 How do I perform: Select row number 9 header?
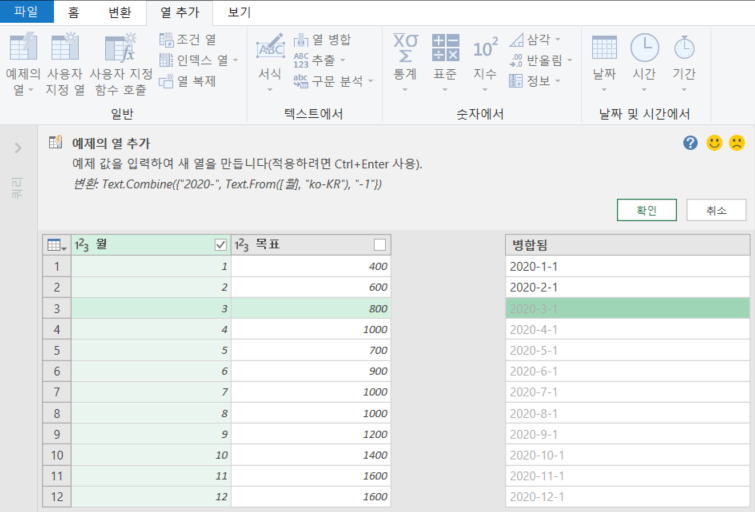pyautogui.click(x=57, y=434)
